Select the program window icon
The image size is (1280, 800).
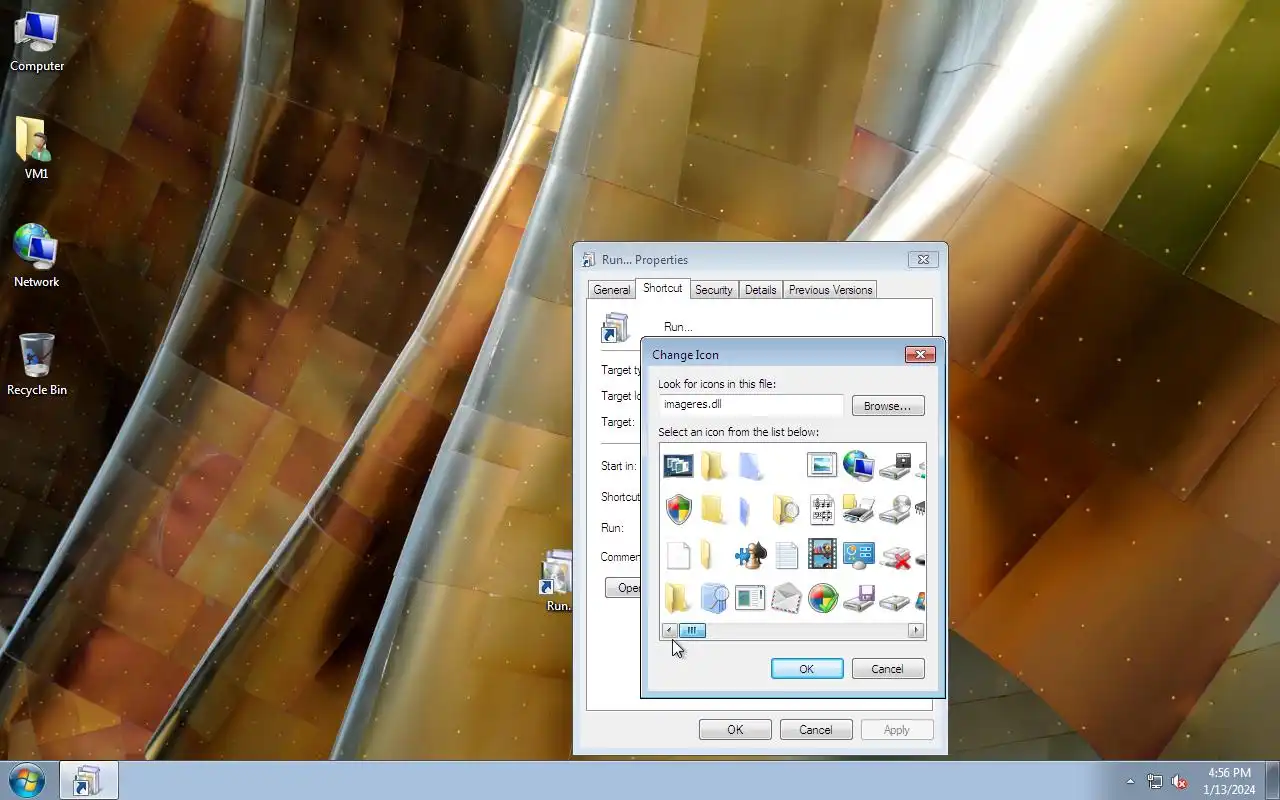pos(750,598)
